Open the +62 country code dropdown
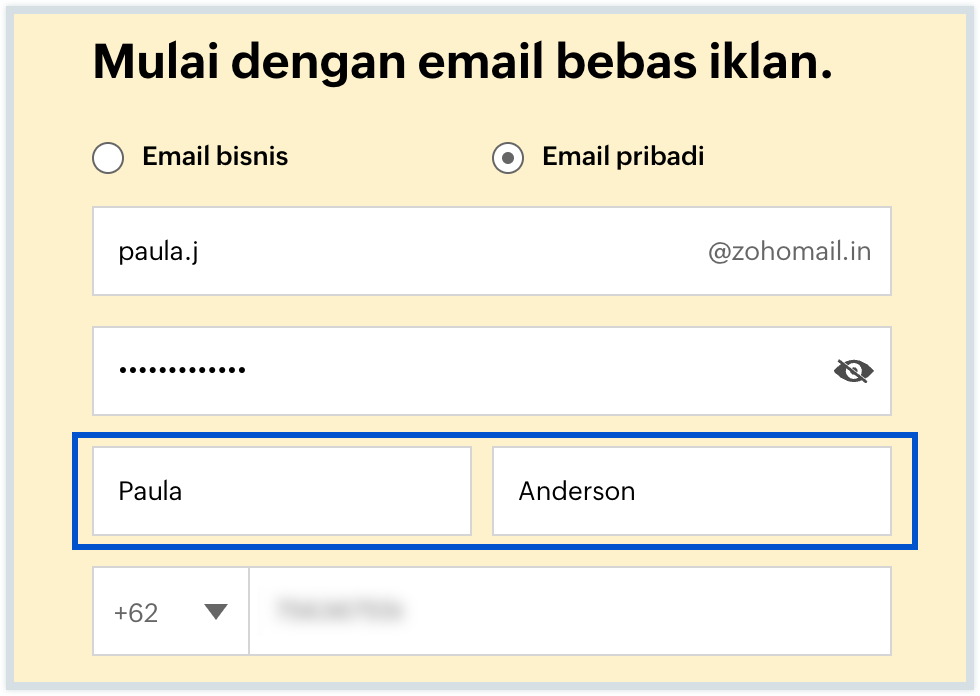 pos(171,612)
